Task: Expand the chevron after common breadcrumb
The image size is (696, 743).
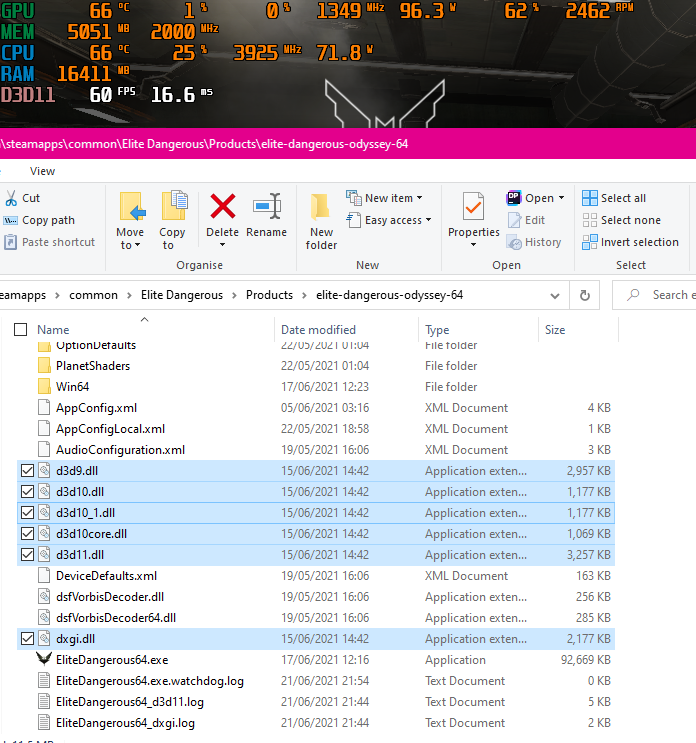Action: pos(129,295)
